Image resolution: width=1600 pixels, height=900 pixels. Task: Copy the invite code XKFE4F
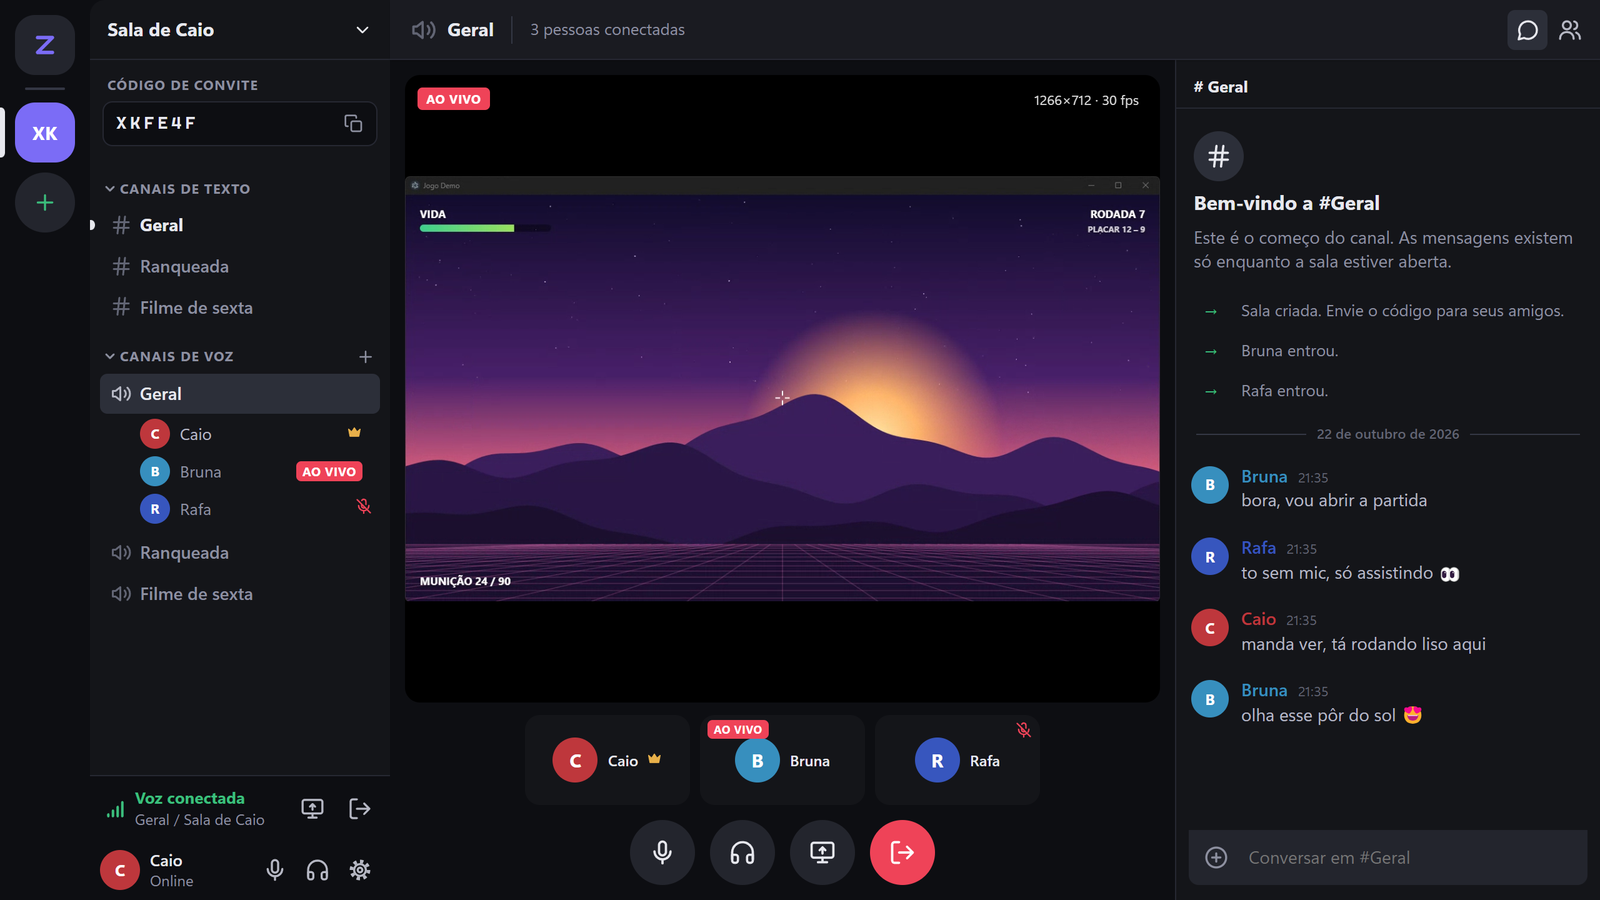click(353, 123)
